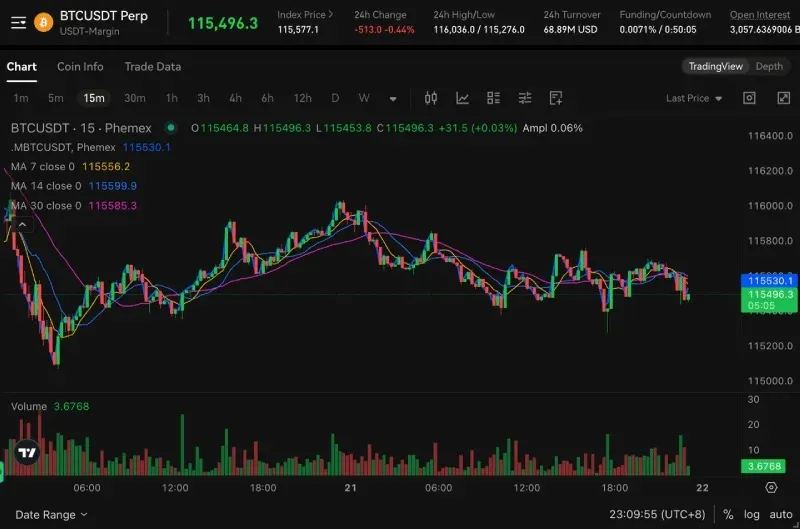
Task: Select the 3h timeframe
Action: click(203, 98)
